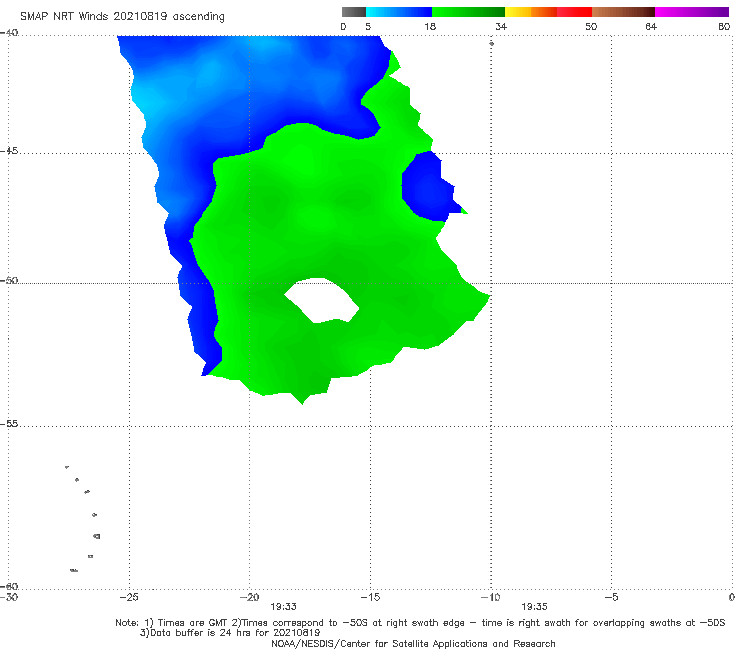This screenshot has width=740, height=650.
Task: Pick the yellow-orange segment of the color bar
Action: click(531, 12)
